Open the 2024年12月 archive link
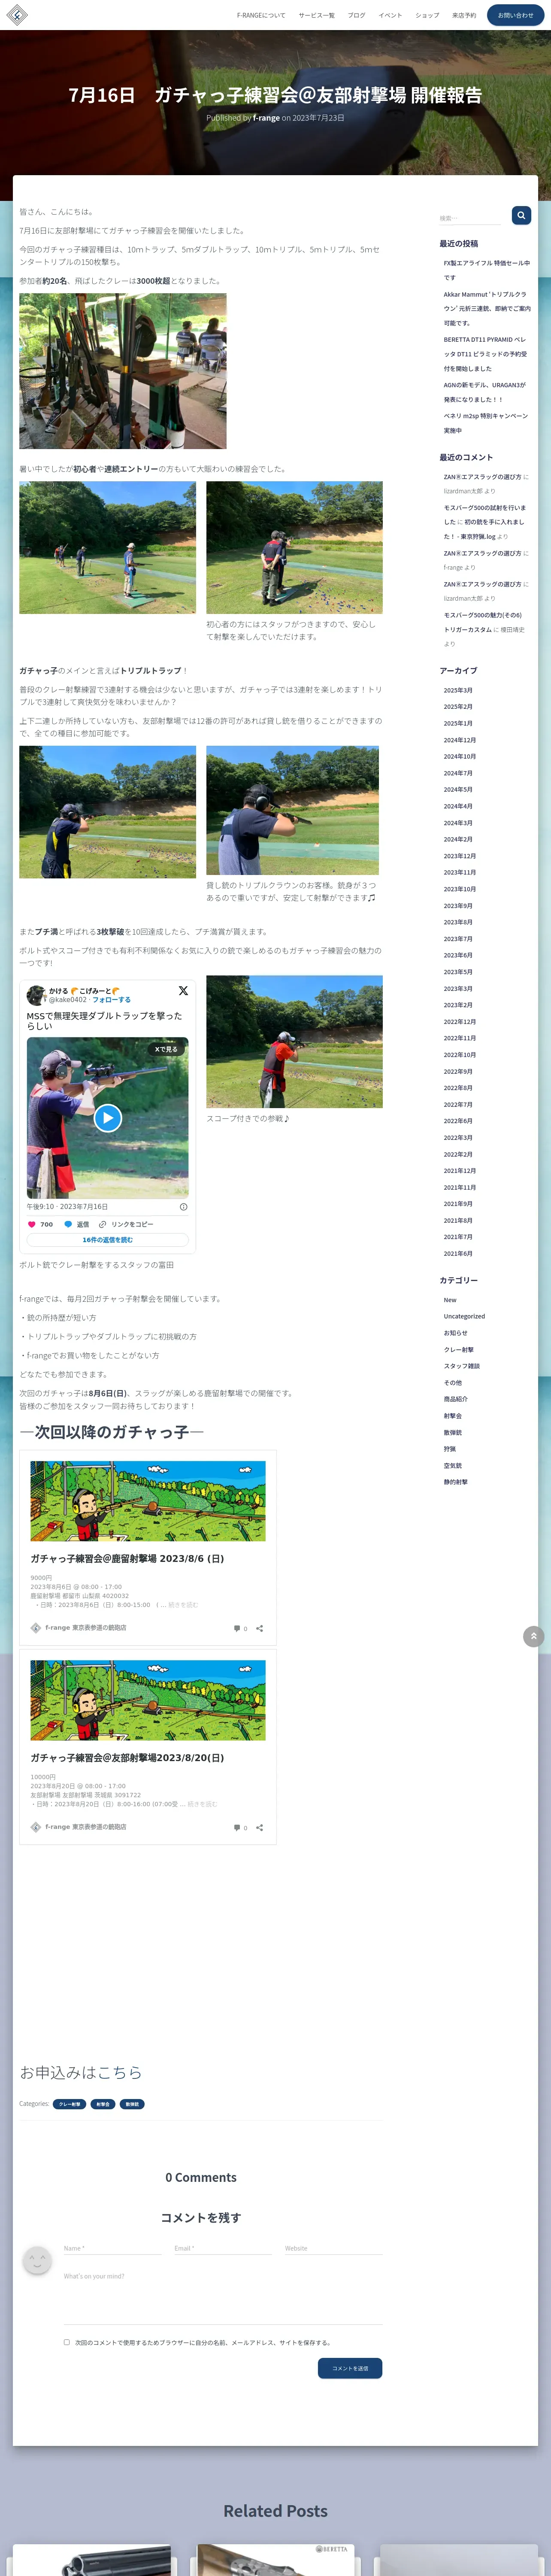This screenshot has width=551, height=2576. pos(460,740)
